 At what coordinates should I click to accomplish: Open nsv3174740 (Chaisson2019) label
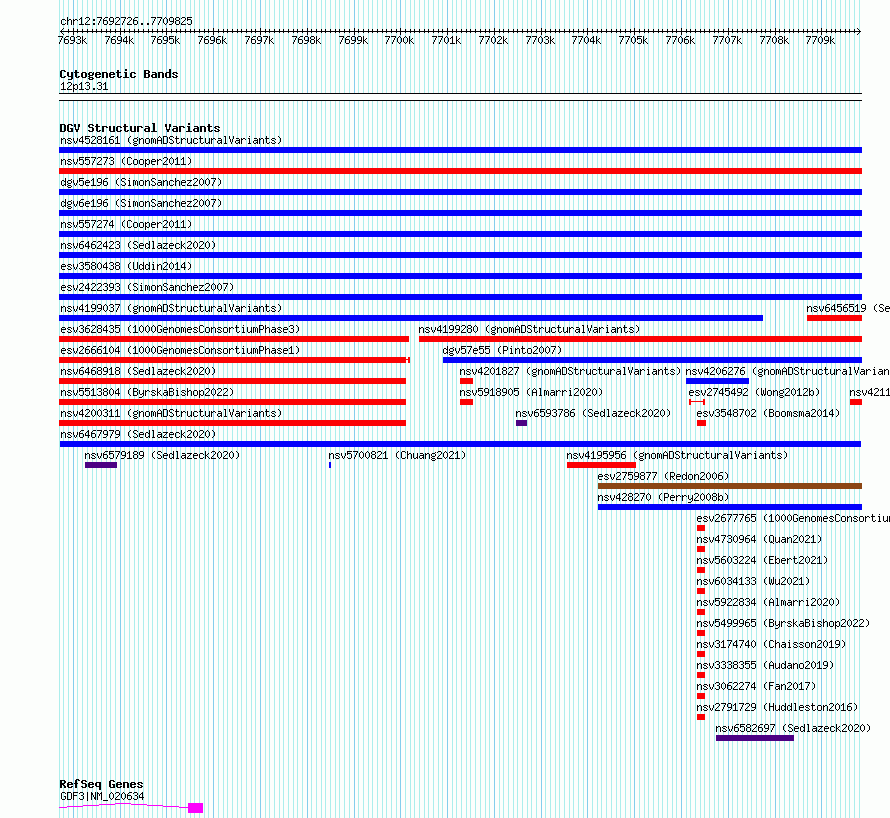pyautogui.click(x=771, y=644)
